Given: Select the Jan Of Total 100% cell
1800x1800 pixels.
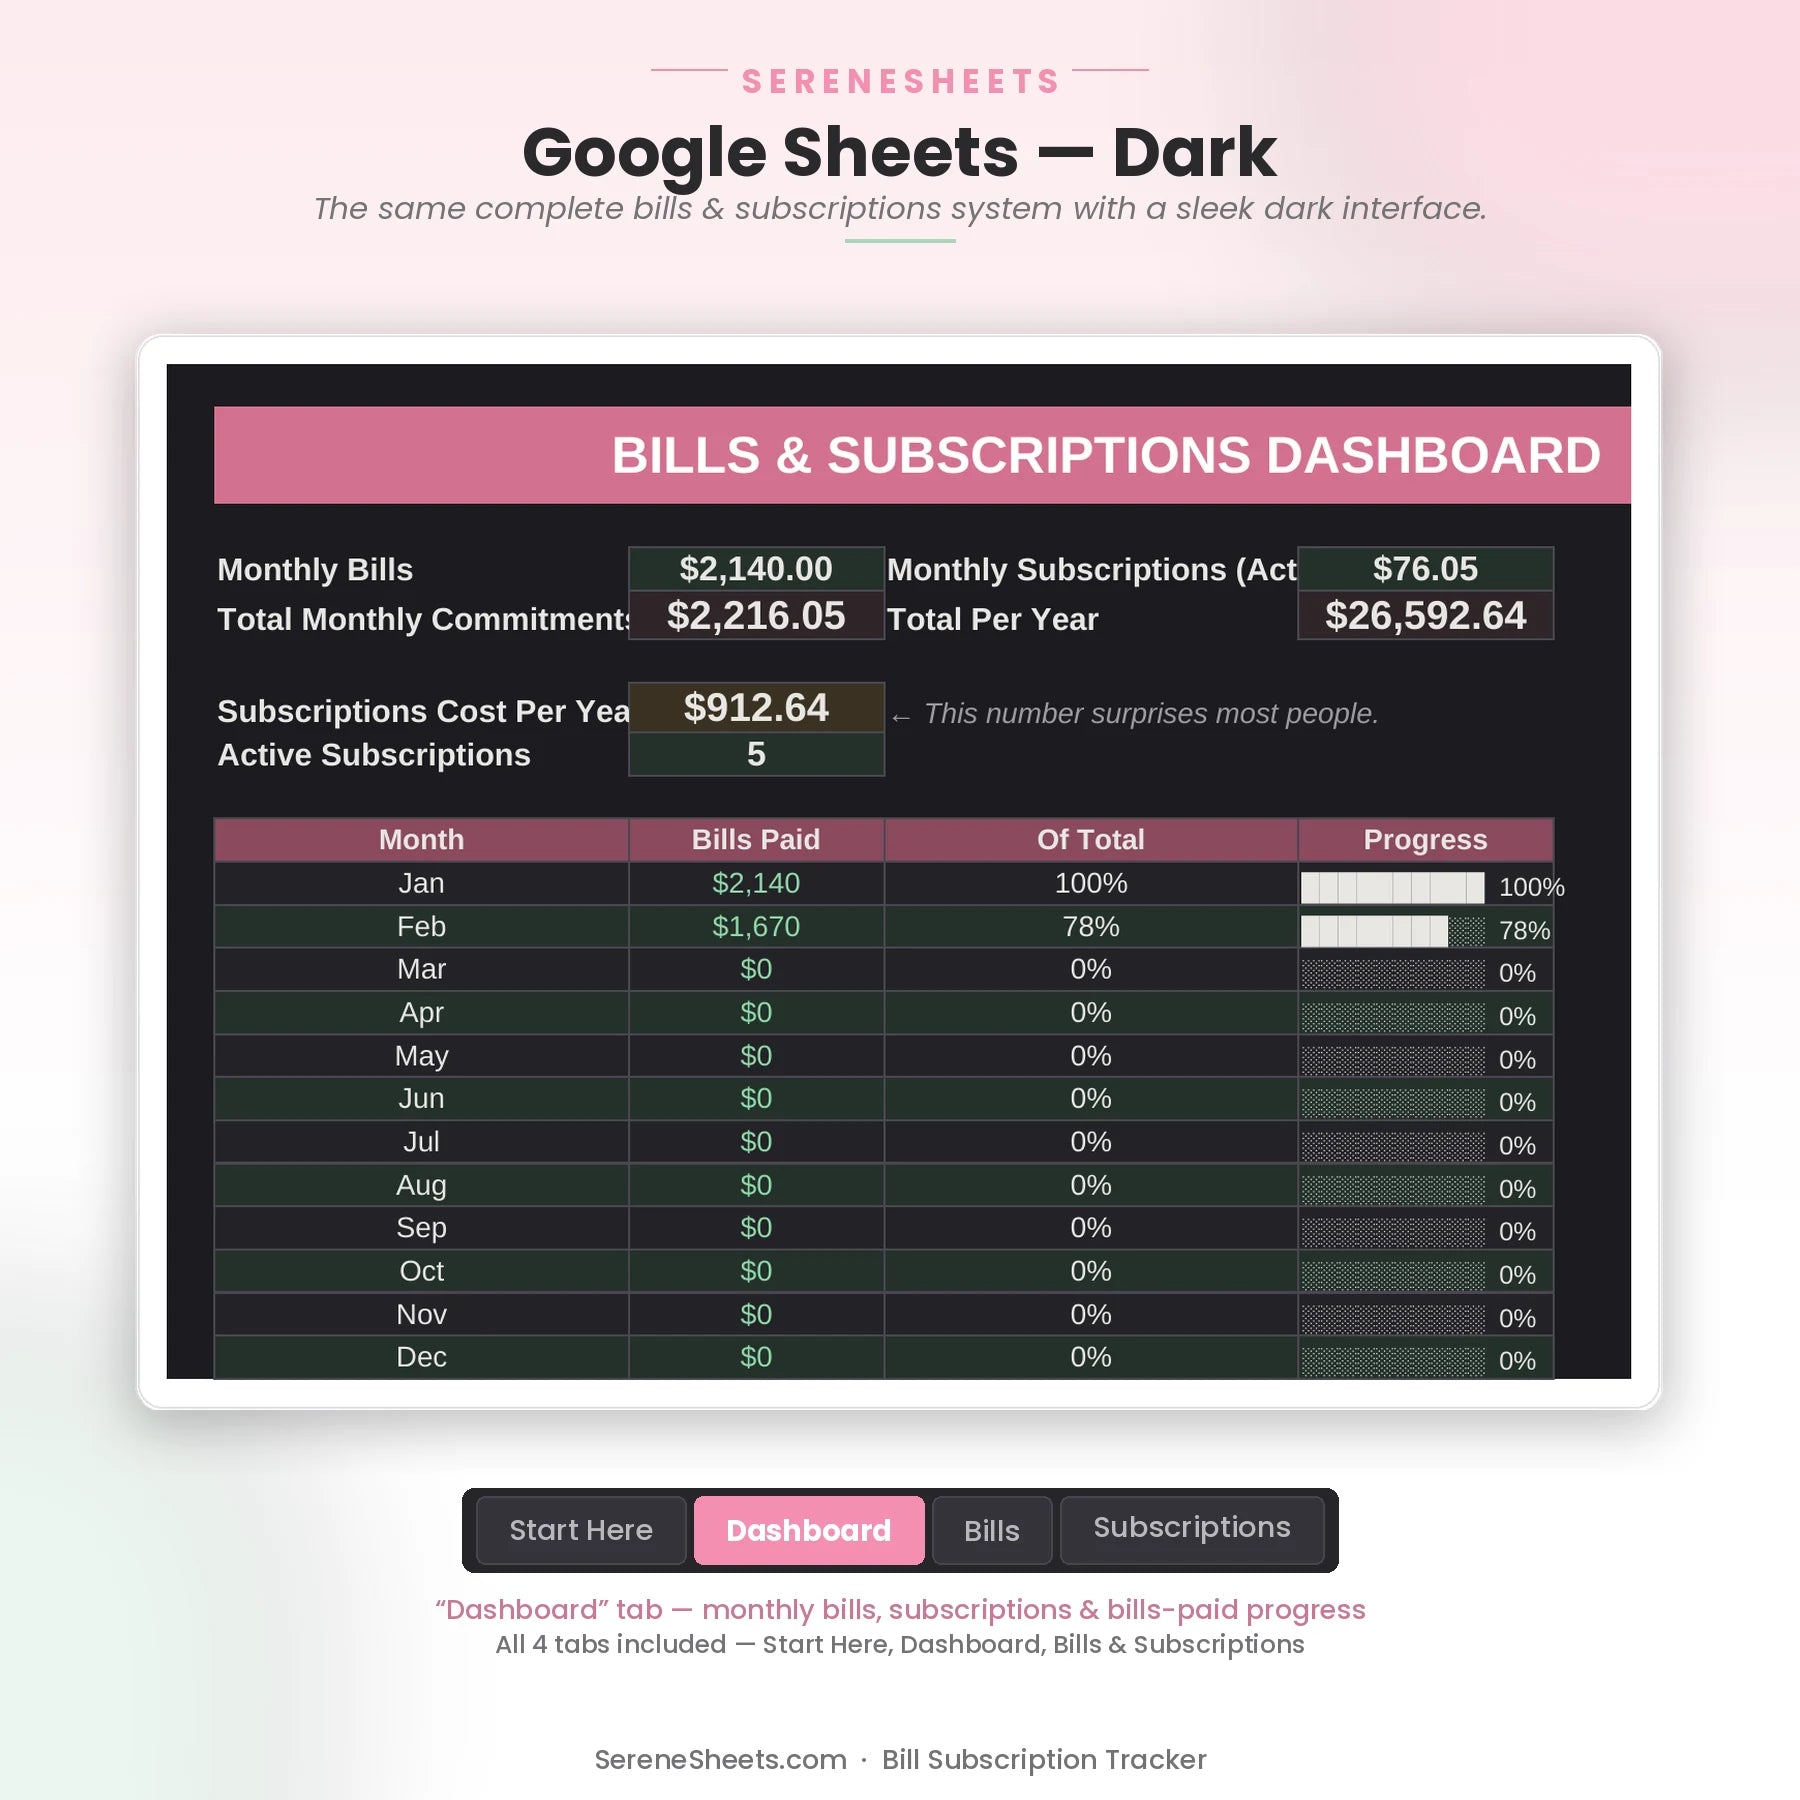Looking at the screenshot, I should point(1091,883).
